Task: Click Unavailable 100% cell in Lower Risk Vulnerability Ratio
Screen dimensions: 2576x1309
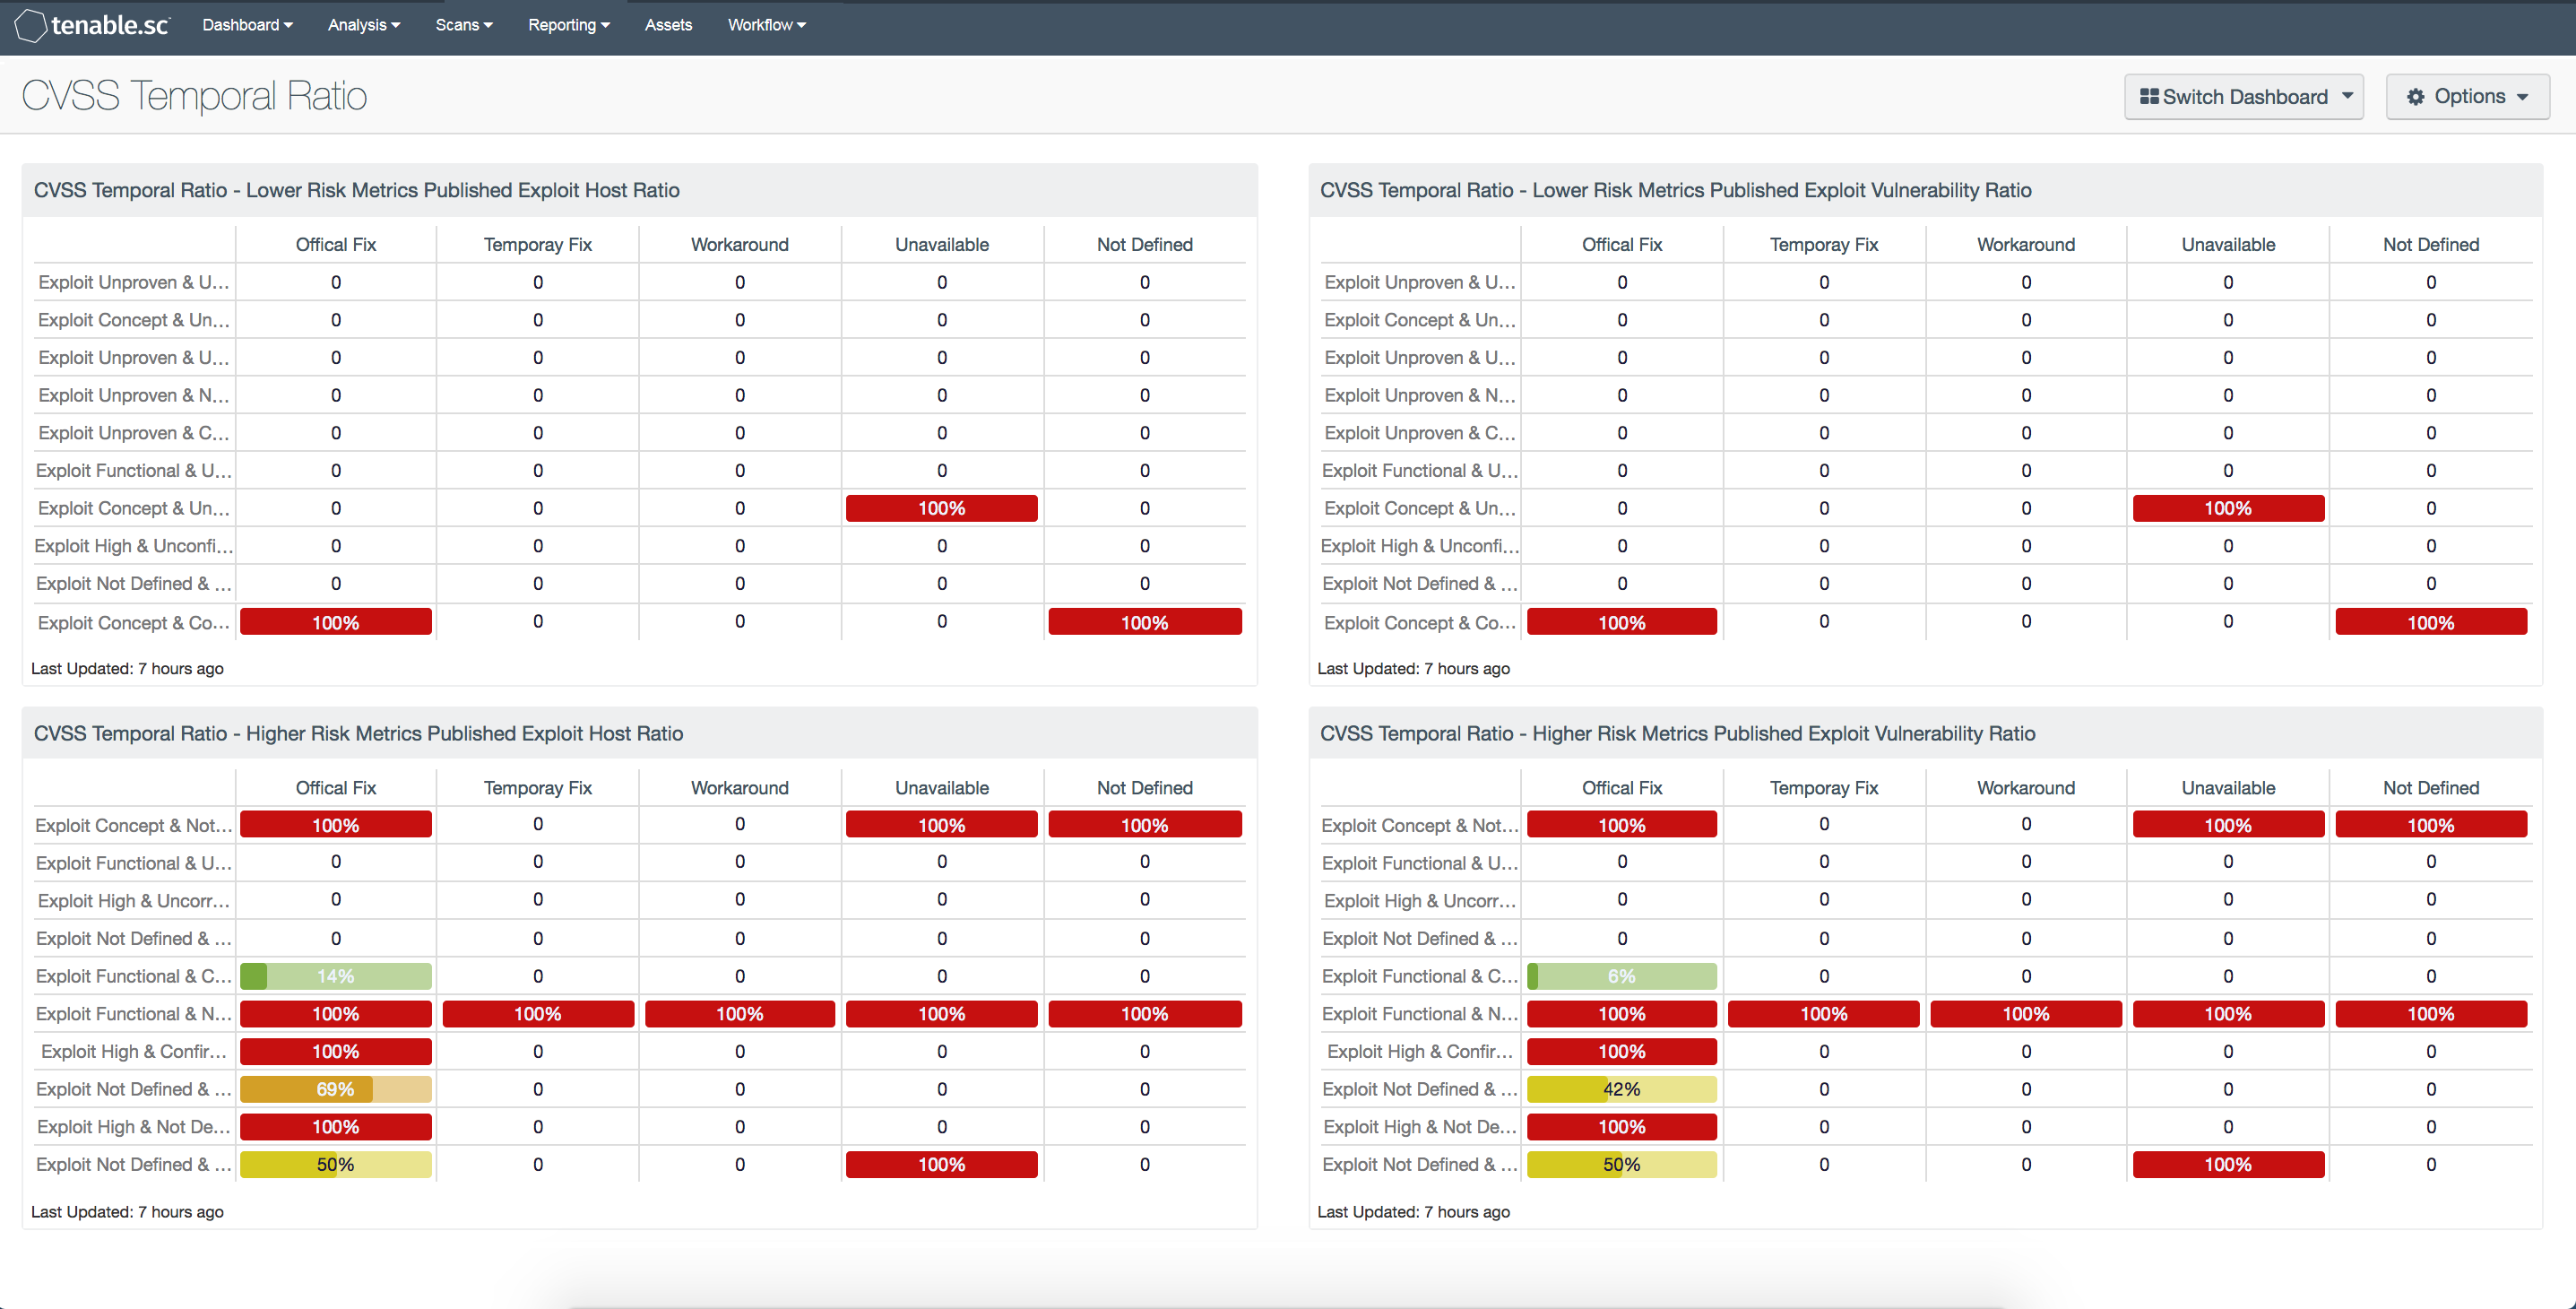Action: tap(2228, 508)
